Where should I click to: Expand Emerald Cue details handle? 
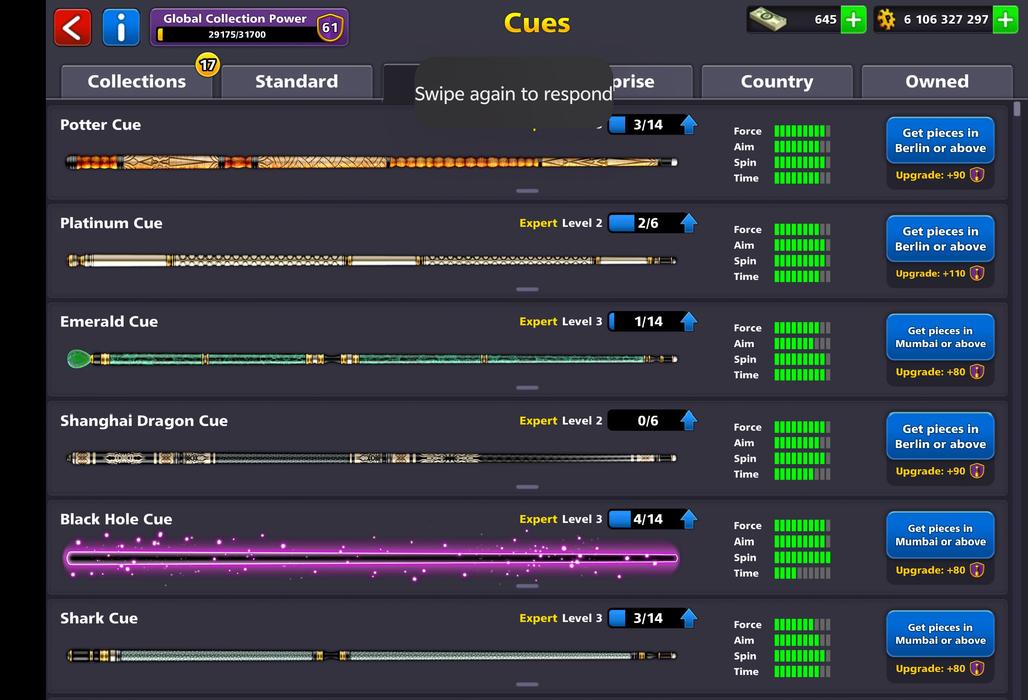pyautogui.click(x=527, y=387)
